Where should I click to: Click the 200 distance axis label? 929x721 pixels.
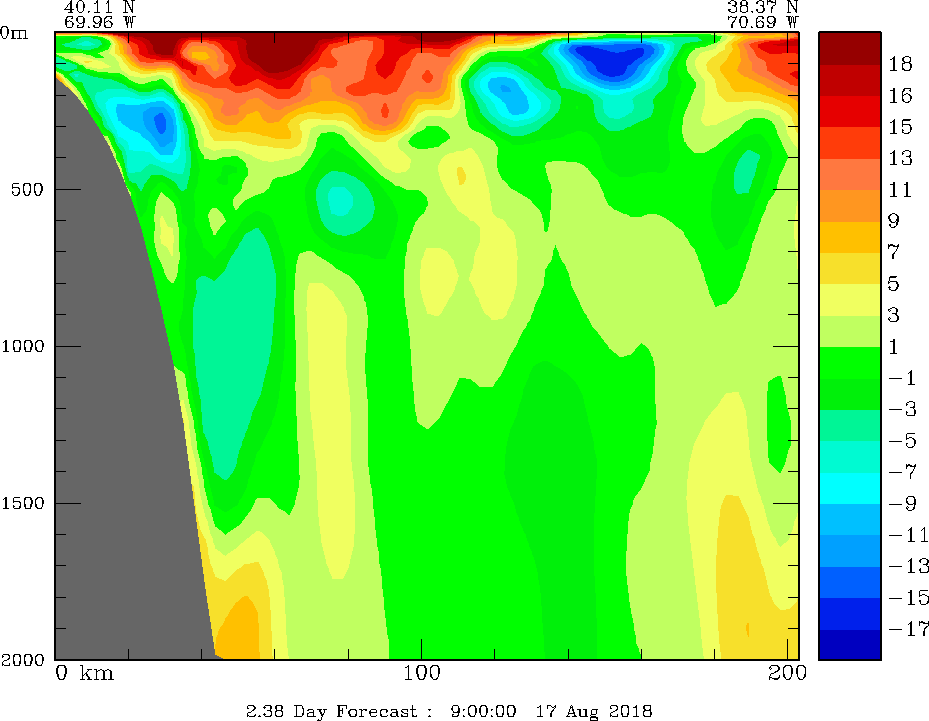tap(787, 673)
